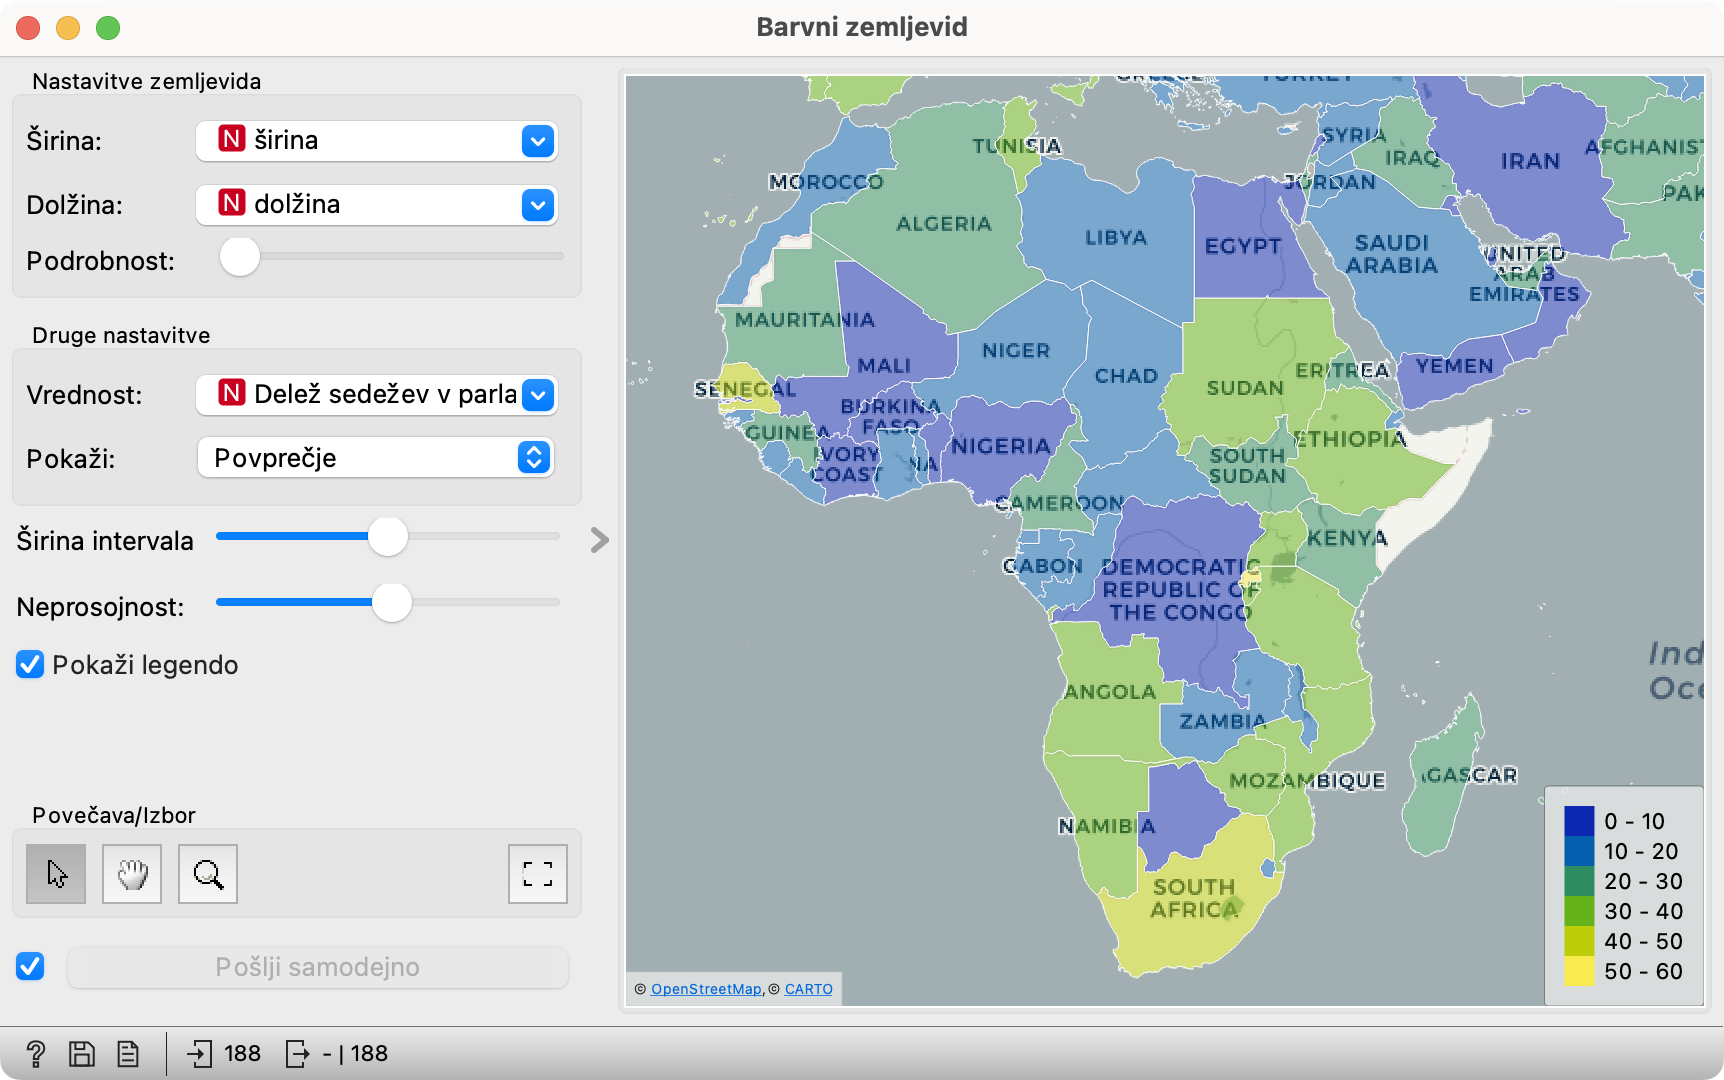This screenshot has height=1080, width=1724.
Task: Select Saudi Arabia on the map
Action: tap(1392, 254)
